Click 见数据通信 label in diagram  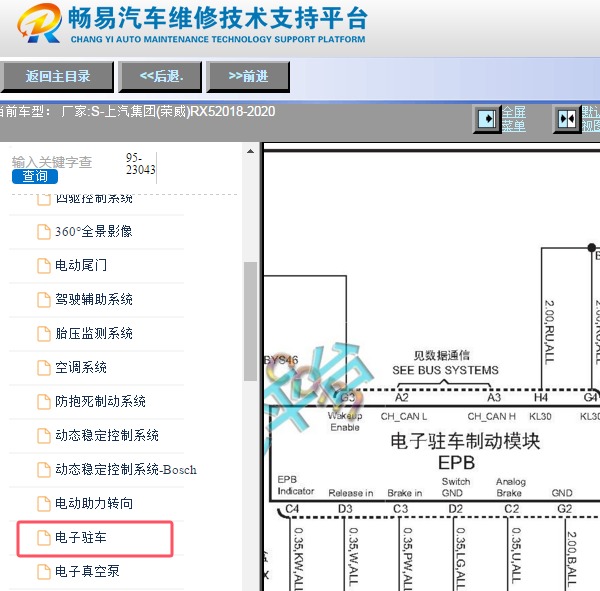pos(441,355)
